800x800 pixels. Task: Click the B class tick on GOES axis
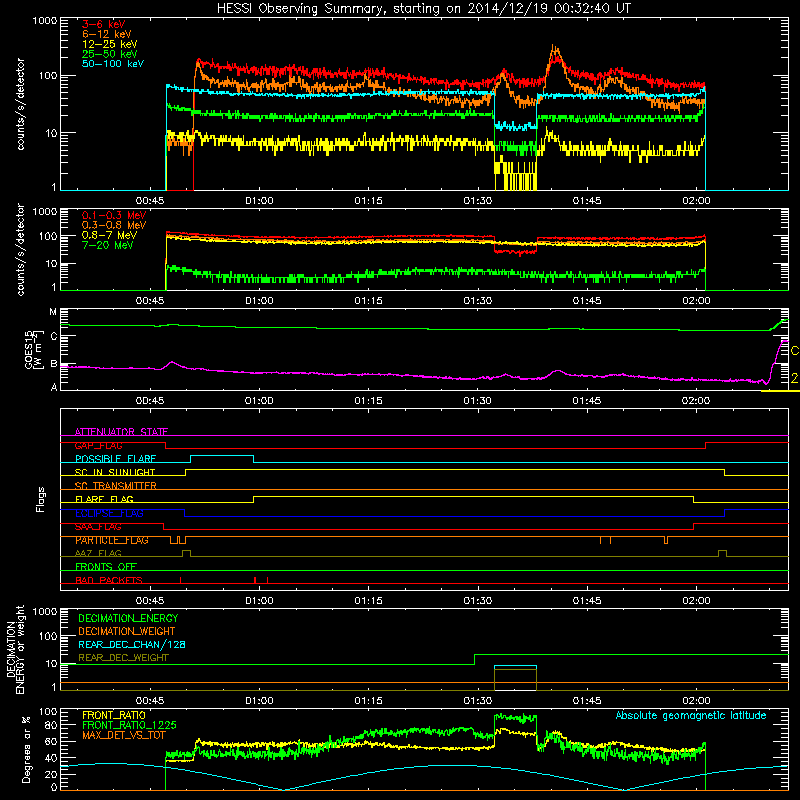(x=54, y=364)
